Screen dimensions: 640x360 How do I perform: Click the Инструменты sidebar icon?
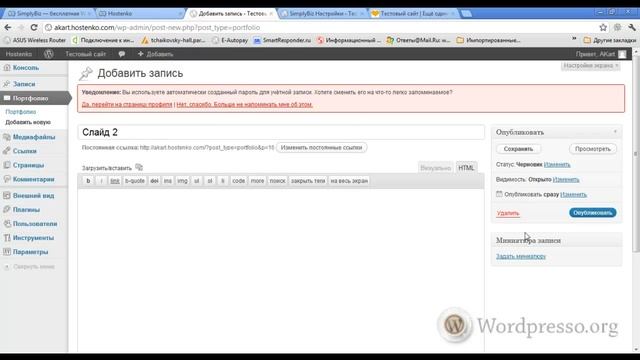(x=7, y=238)
